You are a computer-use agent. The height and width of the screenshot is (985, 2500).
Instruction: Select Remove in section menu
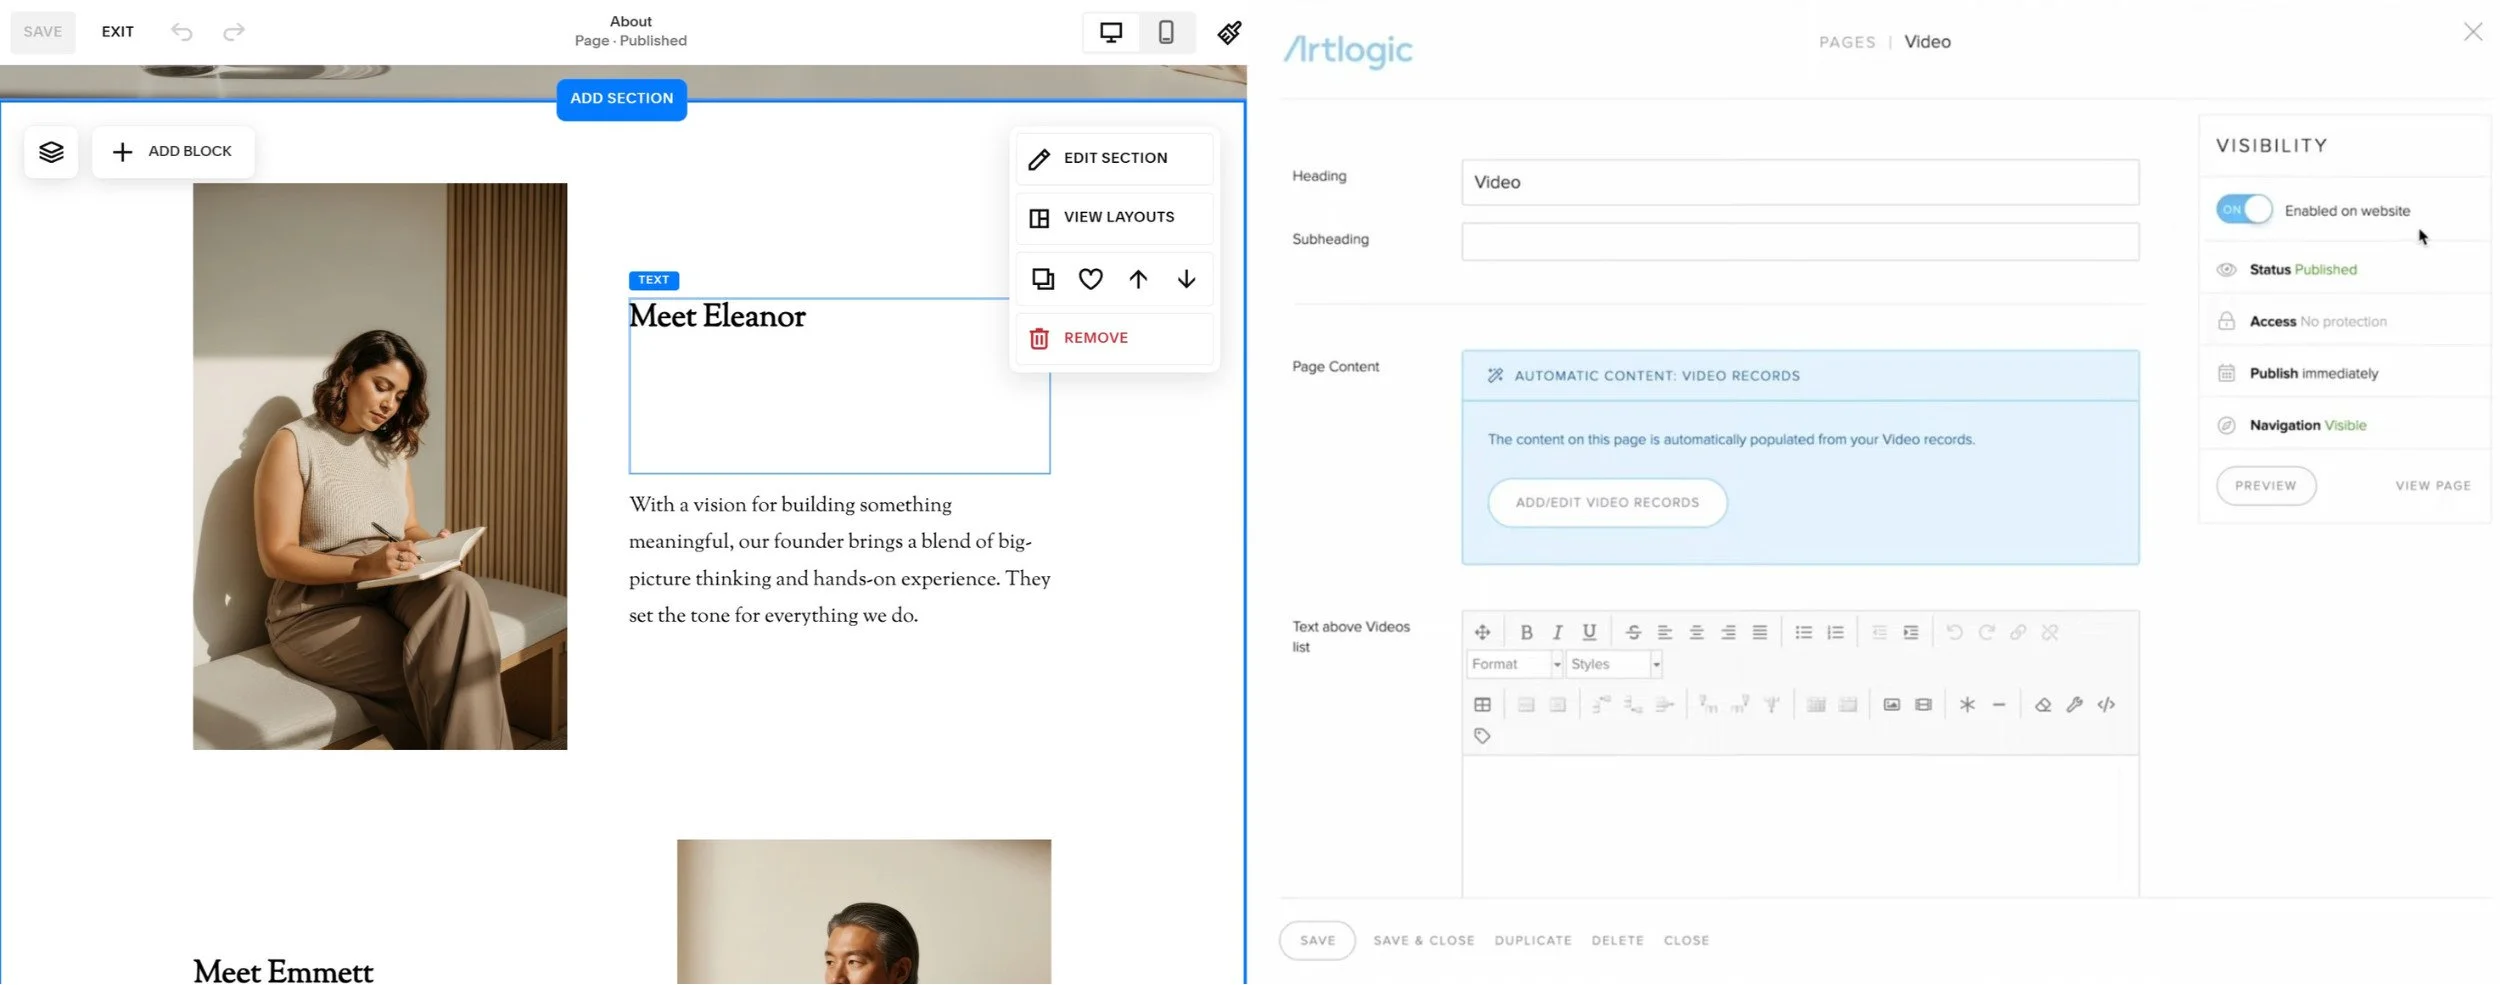1114,338
